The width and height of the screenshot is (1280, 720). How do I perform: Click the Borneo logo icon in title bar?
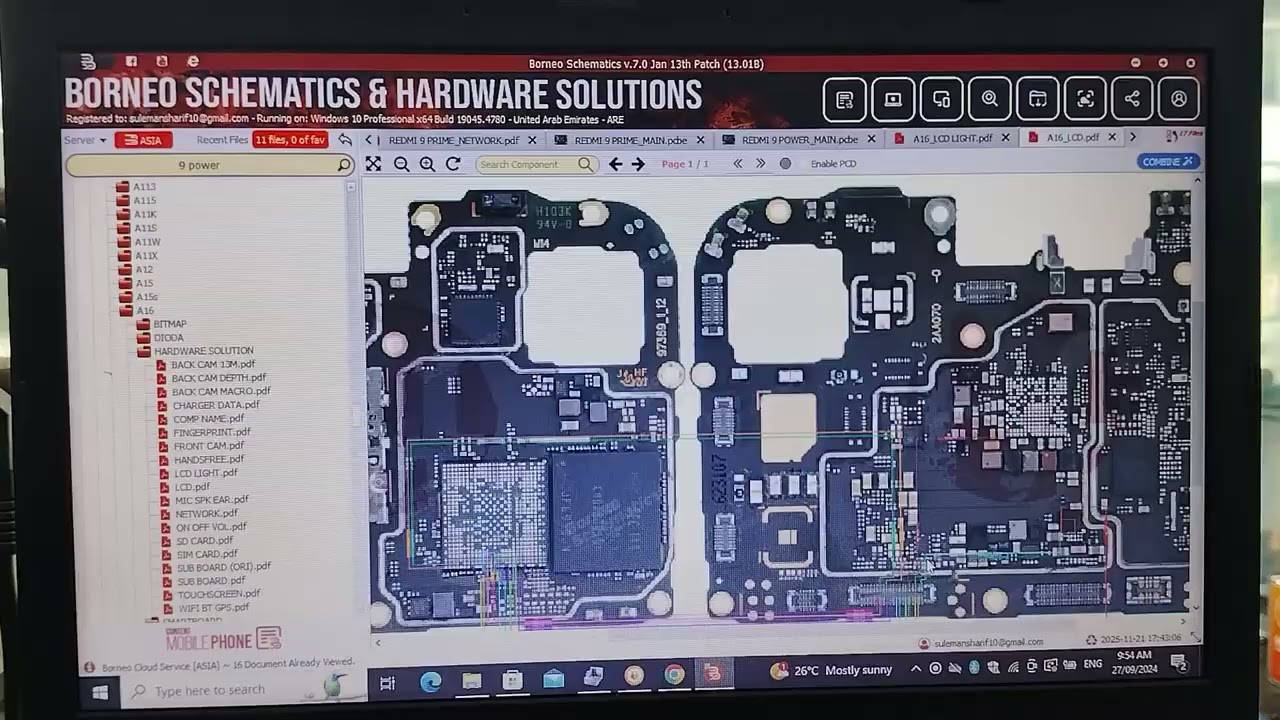(88, 62)
